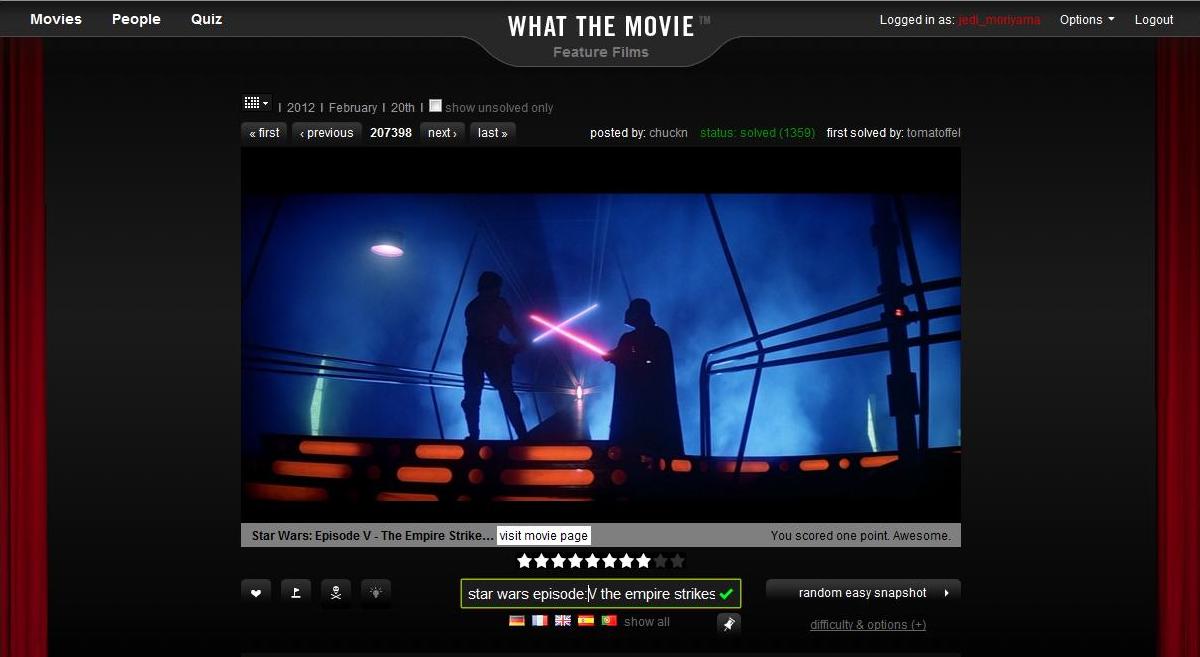
Task: Click the lightbulb hint icon
Action: click(x=376, y=593)
